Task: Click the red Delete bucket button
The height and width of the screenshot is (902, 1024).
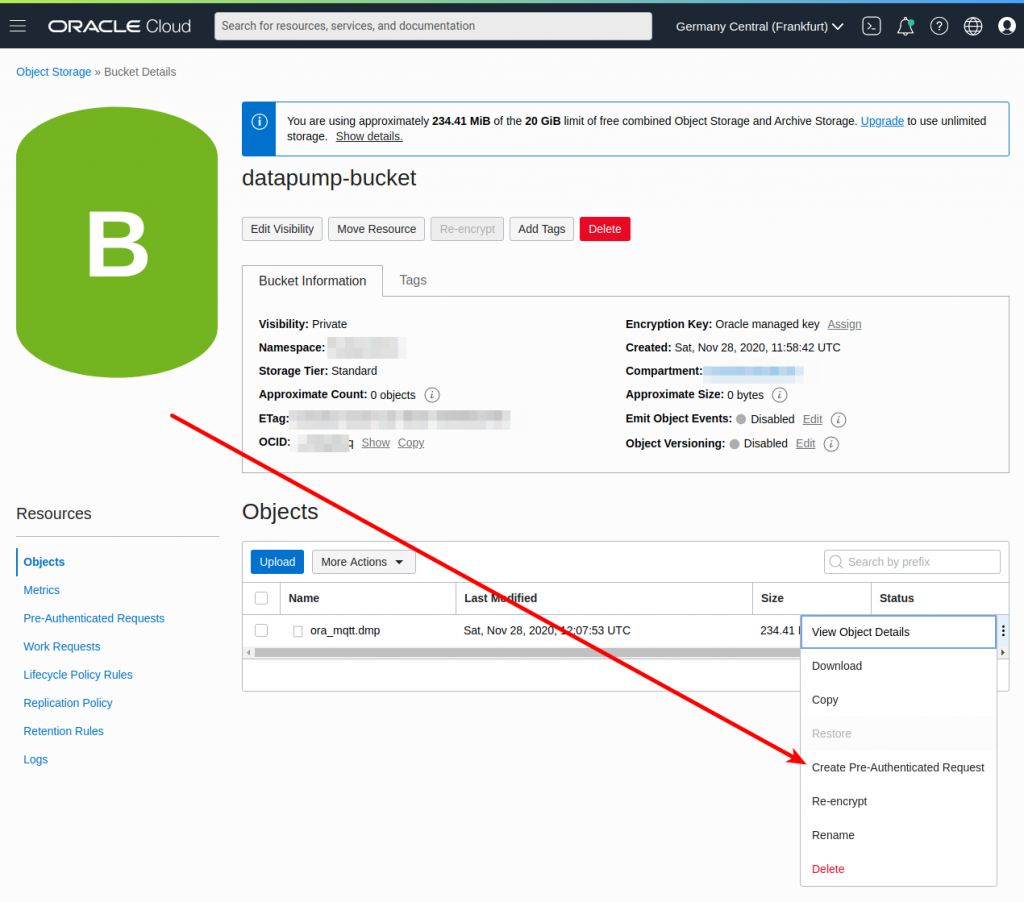Action: pos(605,229)
